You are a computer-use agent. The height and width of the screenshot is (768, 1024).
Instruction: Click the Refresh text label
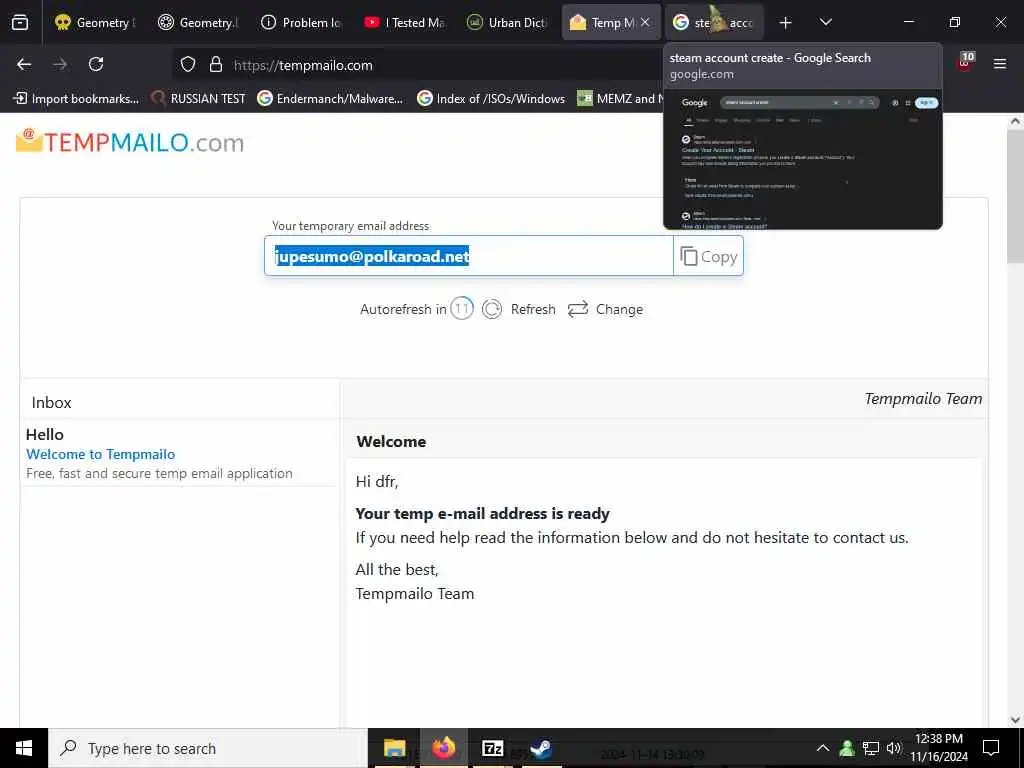click(x=533, y=310)
